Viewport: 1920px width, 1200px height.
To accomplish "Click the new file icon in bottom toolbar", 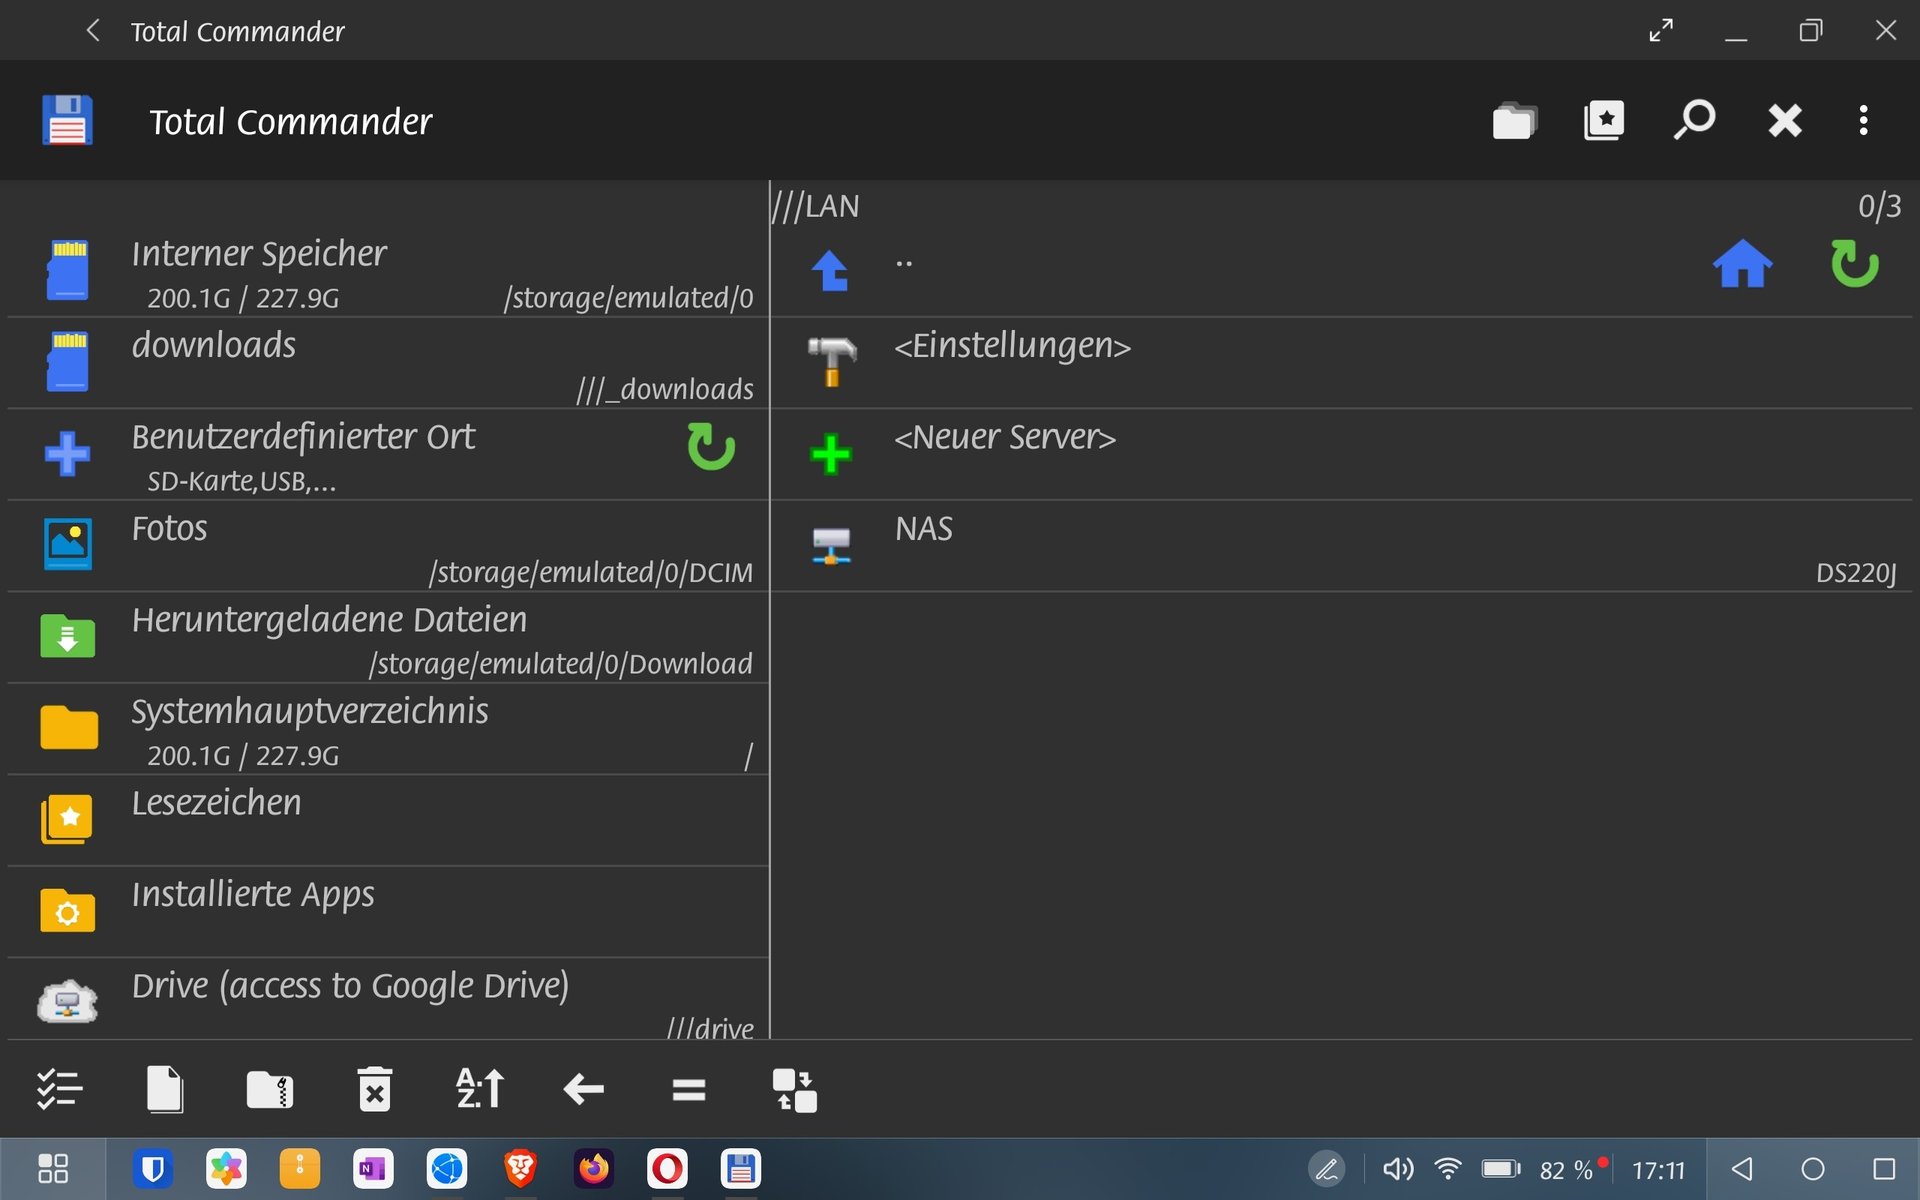I will (165, 1089).
